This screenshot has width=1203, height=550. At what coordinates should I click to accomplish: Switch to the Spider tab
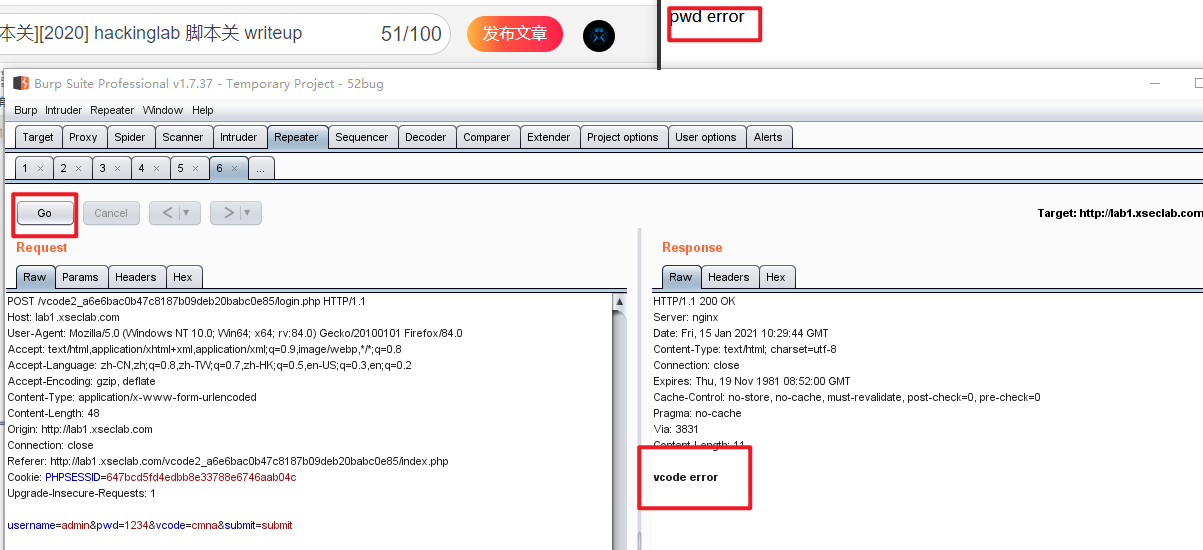(130, 137)
